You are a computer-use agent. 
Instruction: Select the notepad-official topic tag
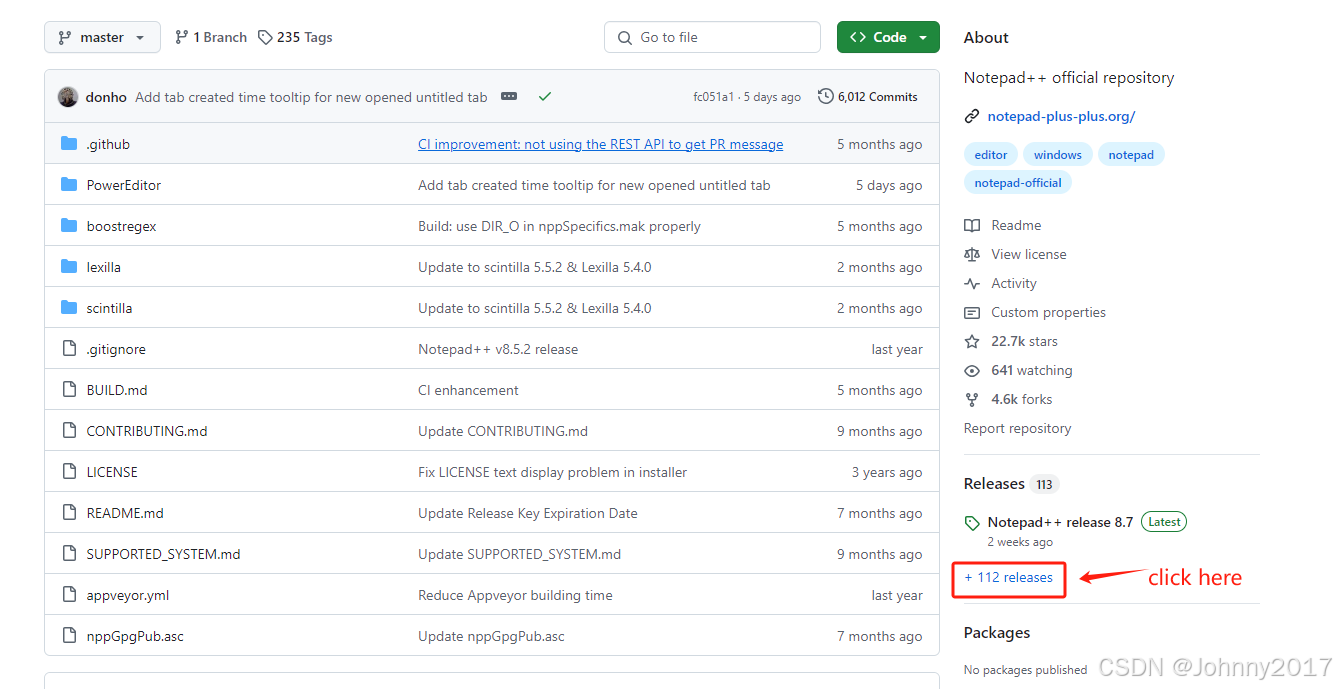click(1018, 183)
